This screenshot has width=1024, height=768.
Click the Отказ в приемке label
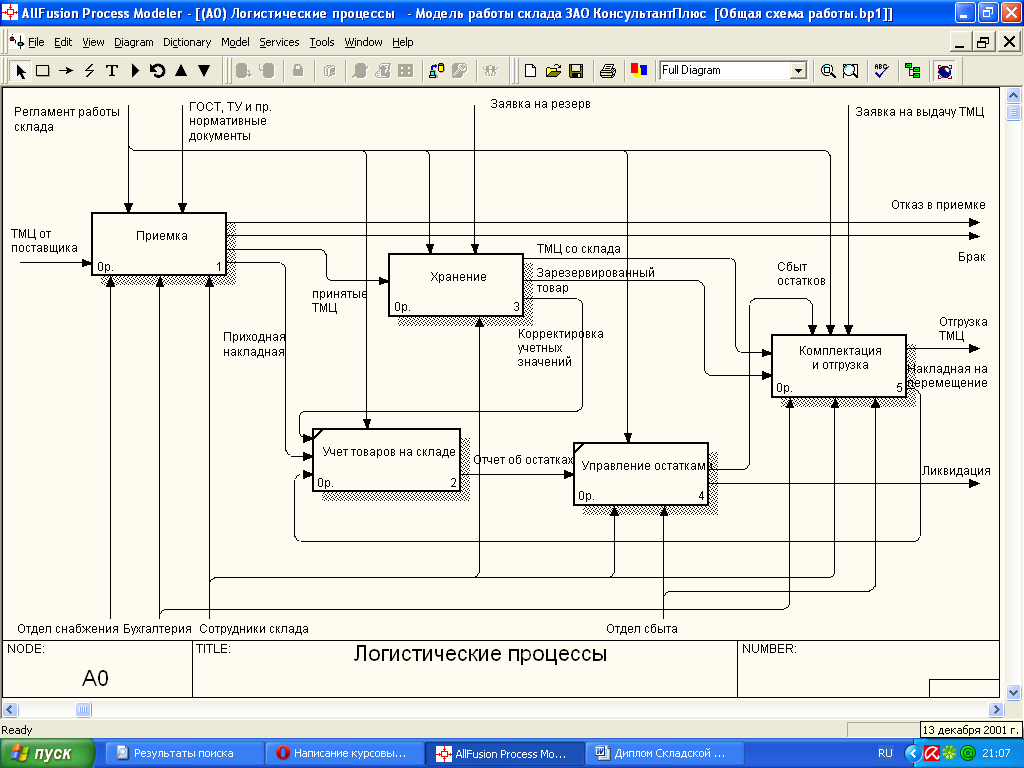938,205
